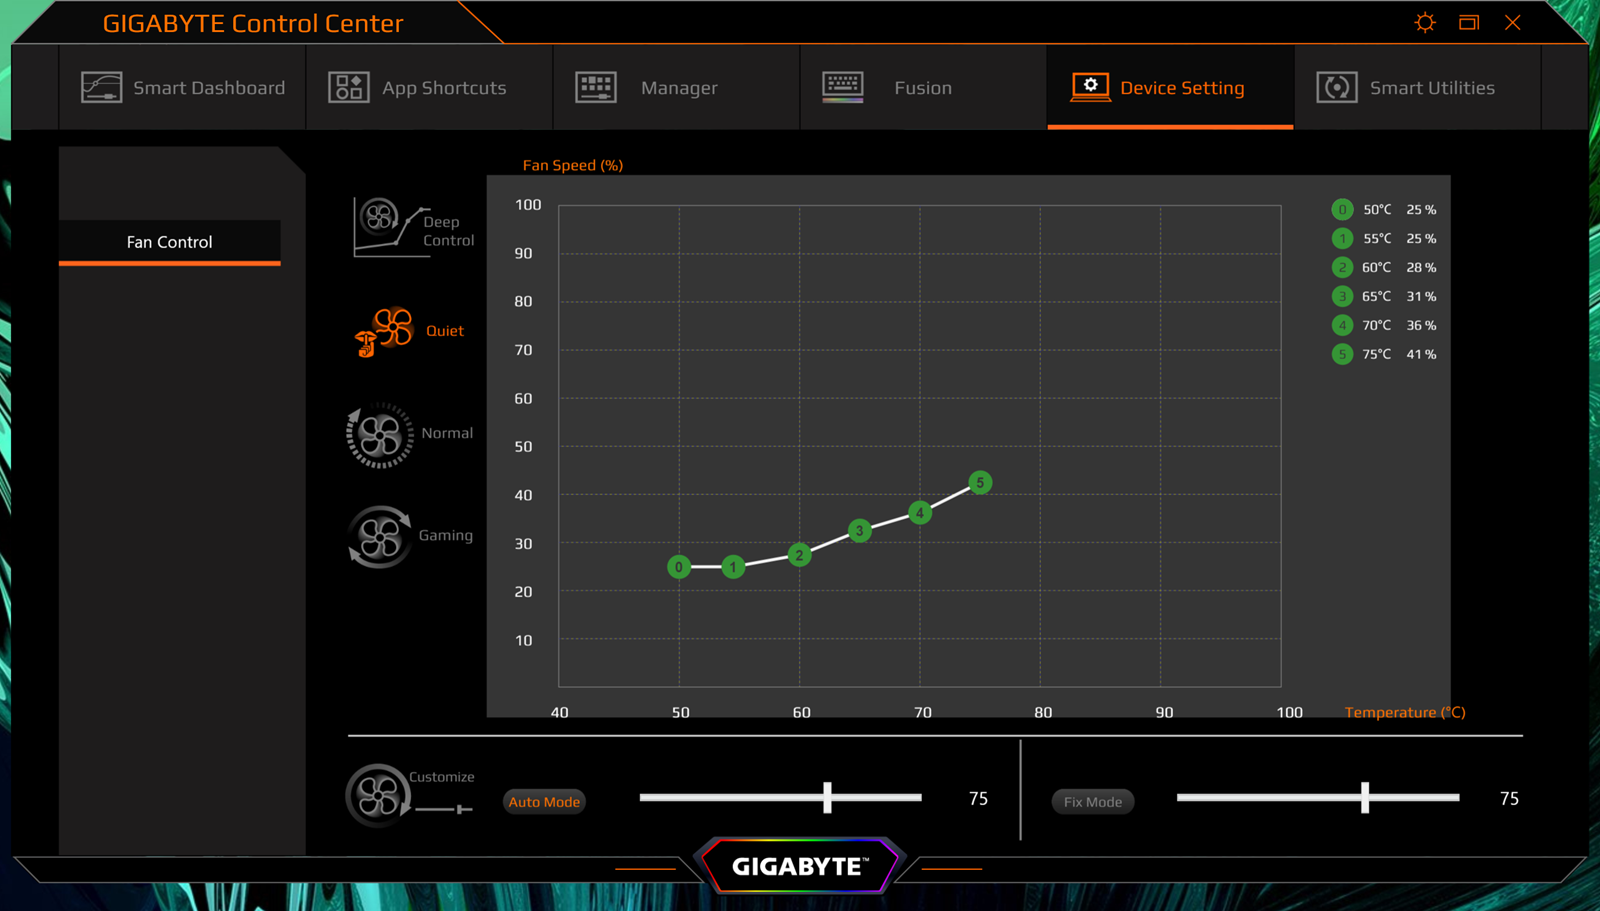The image size is (1600, 911).
Task: Click the Auto Mode value 75
Action: pyautogui.click(x=978, y=799)
